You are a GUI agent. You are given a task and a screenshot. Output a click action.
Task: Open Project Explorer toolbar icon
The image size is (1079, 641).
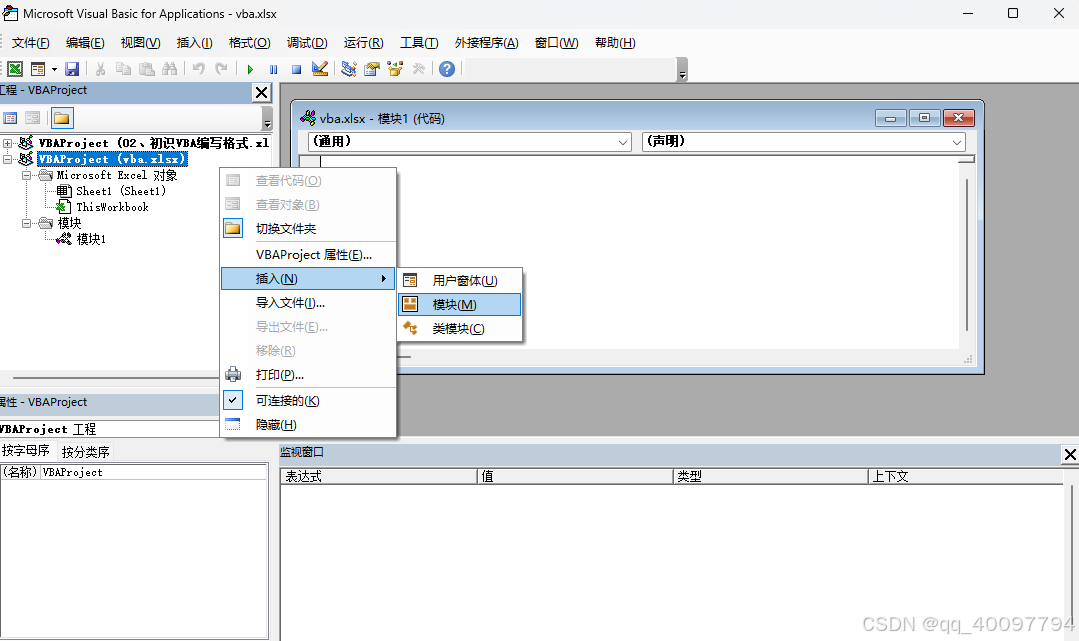click(349, 69)
